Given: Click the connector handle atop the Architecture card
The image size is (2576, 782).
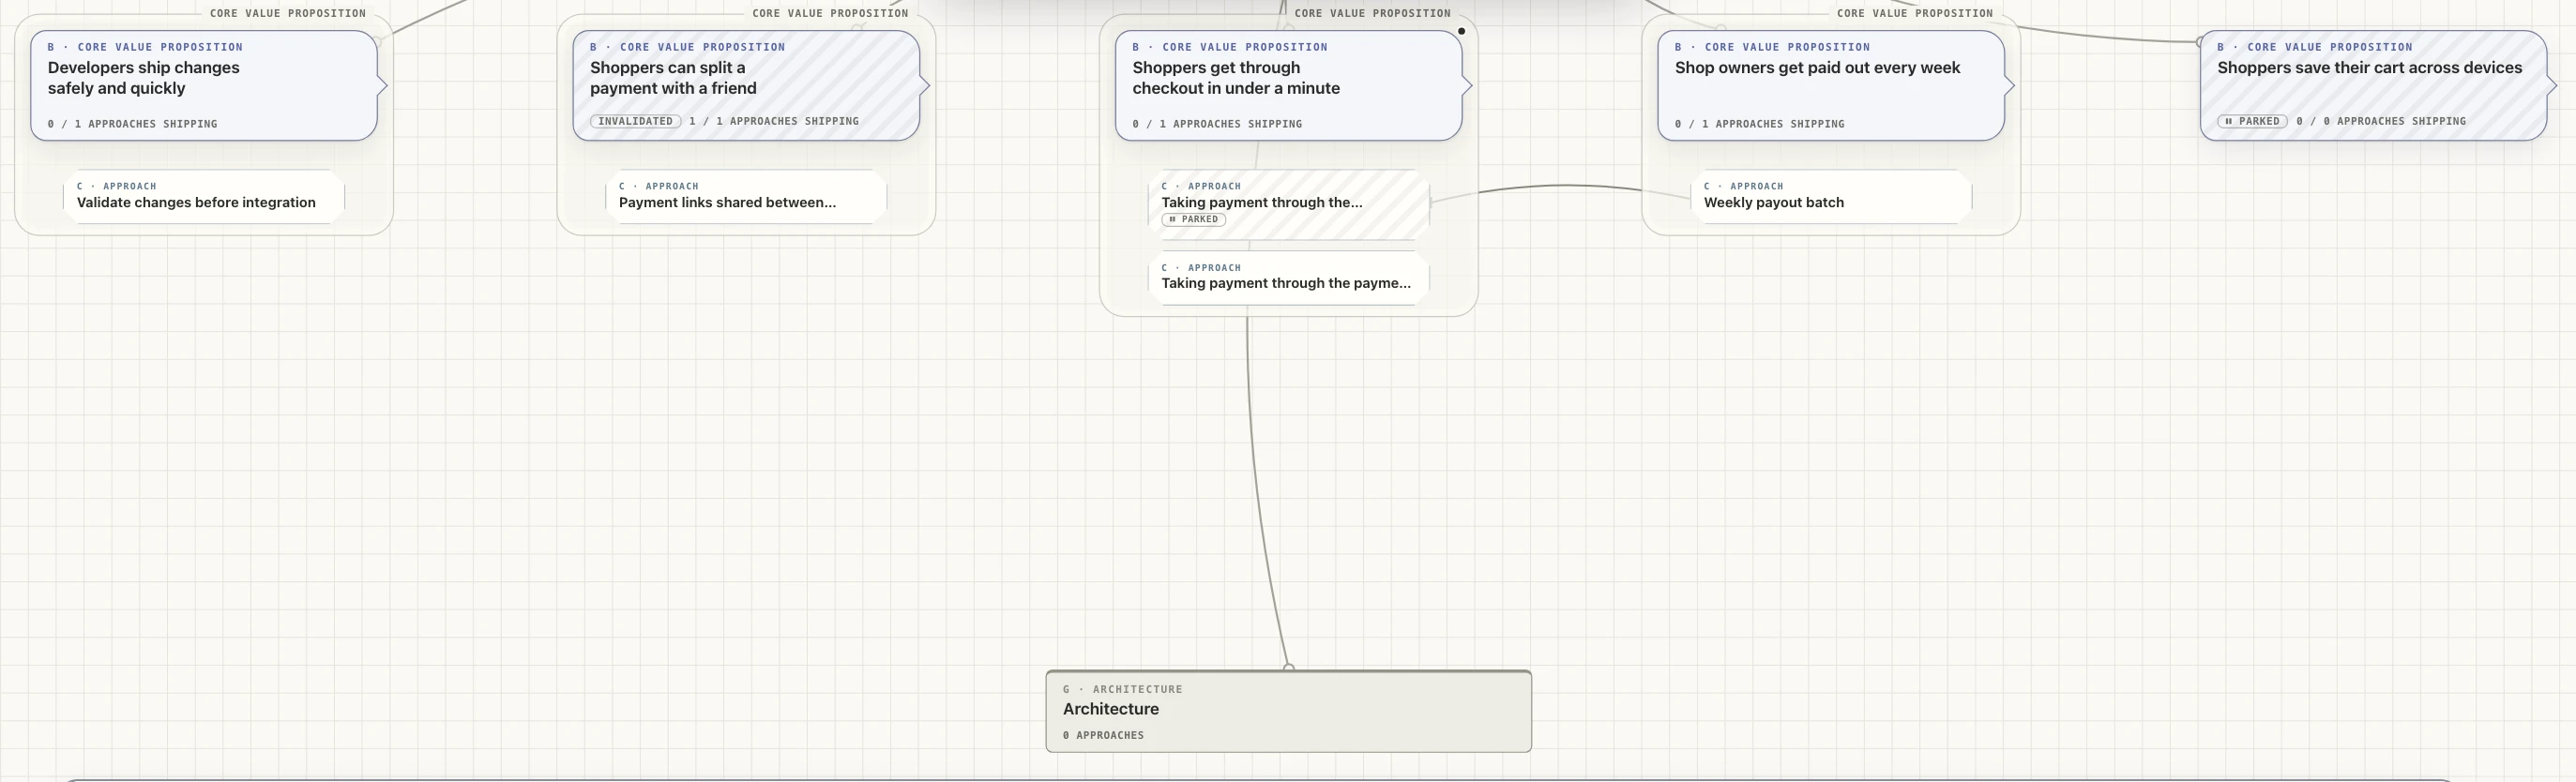Looking at the screenshot, I should point(1288,667).
